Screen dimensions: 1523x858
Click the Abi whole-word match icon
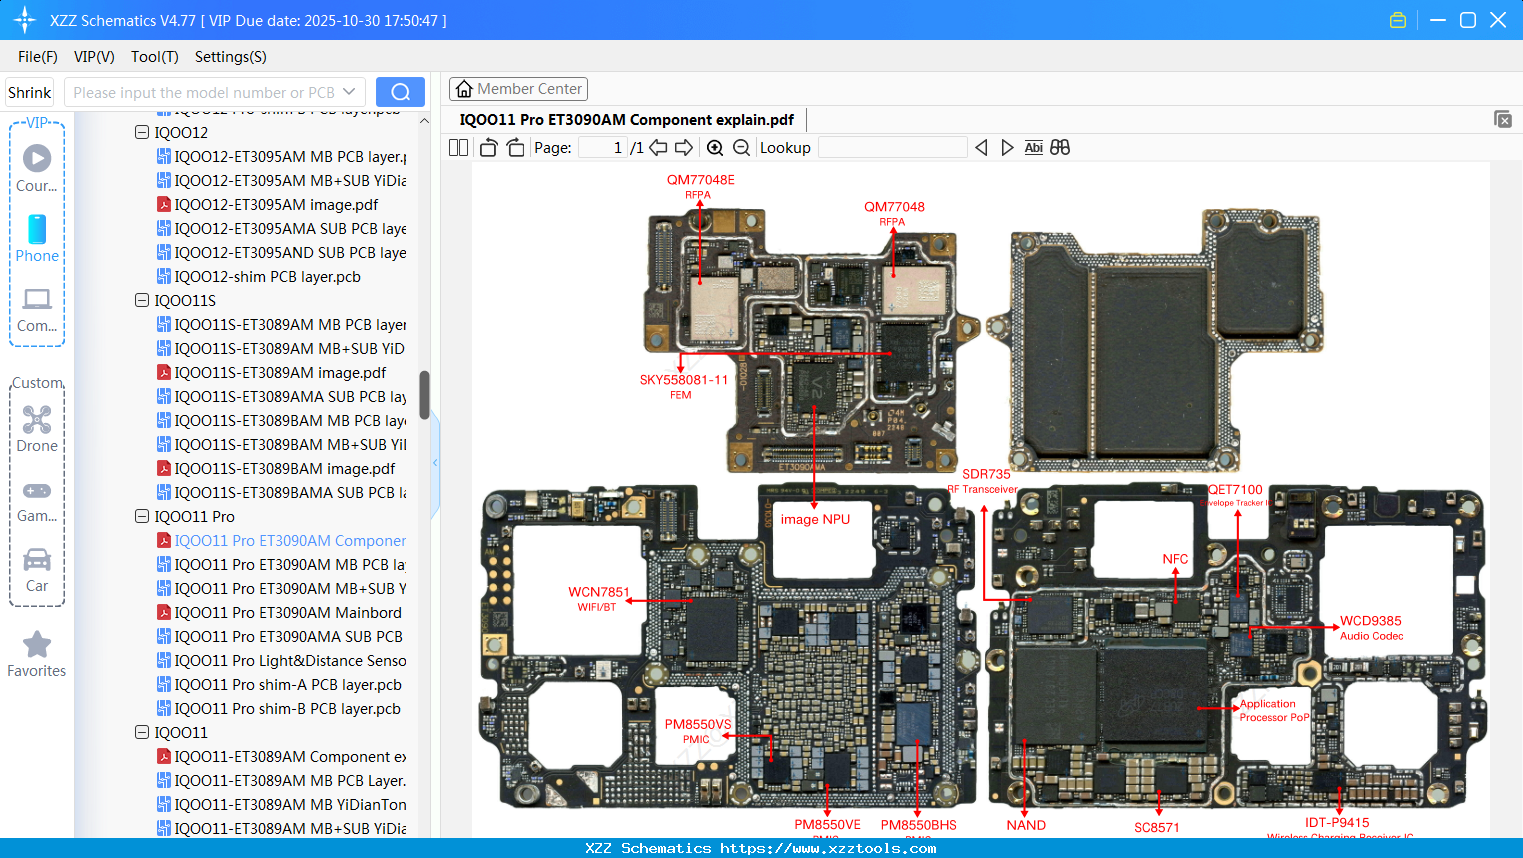(x=1033, y=147)
